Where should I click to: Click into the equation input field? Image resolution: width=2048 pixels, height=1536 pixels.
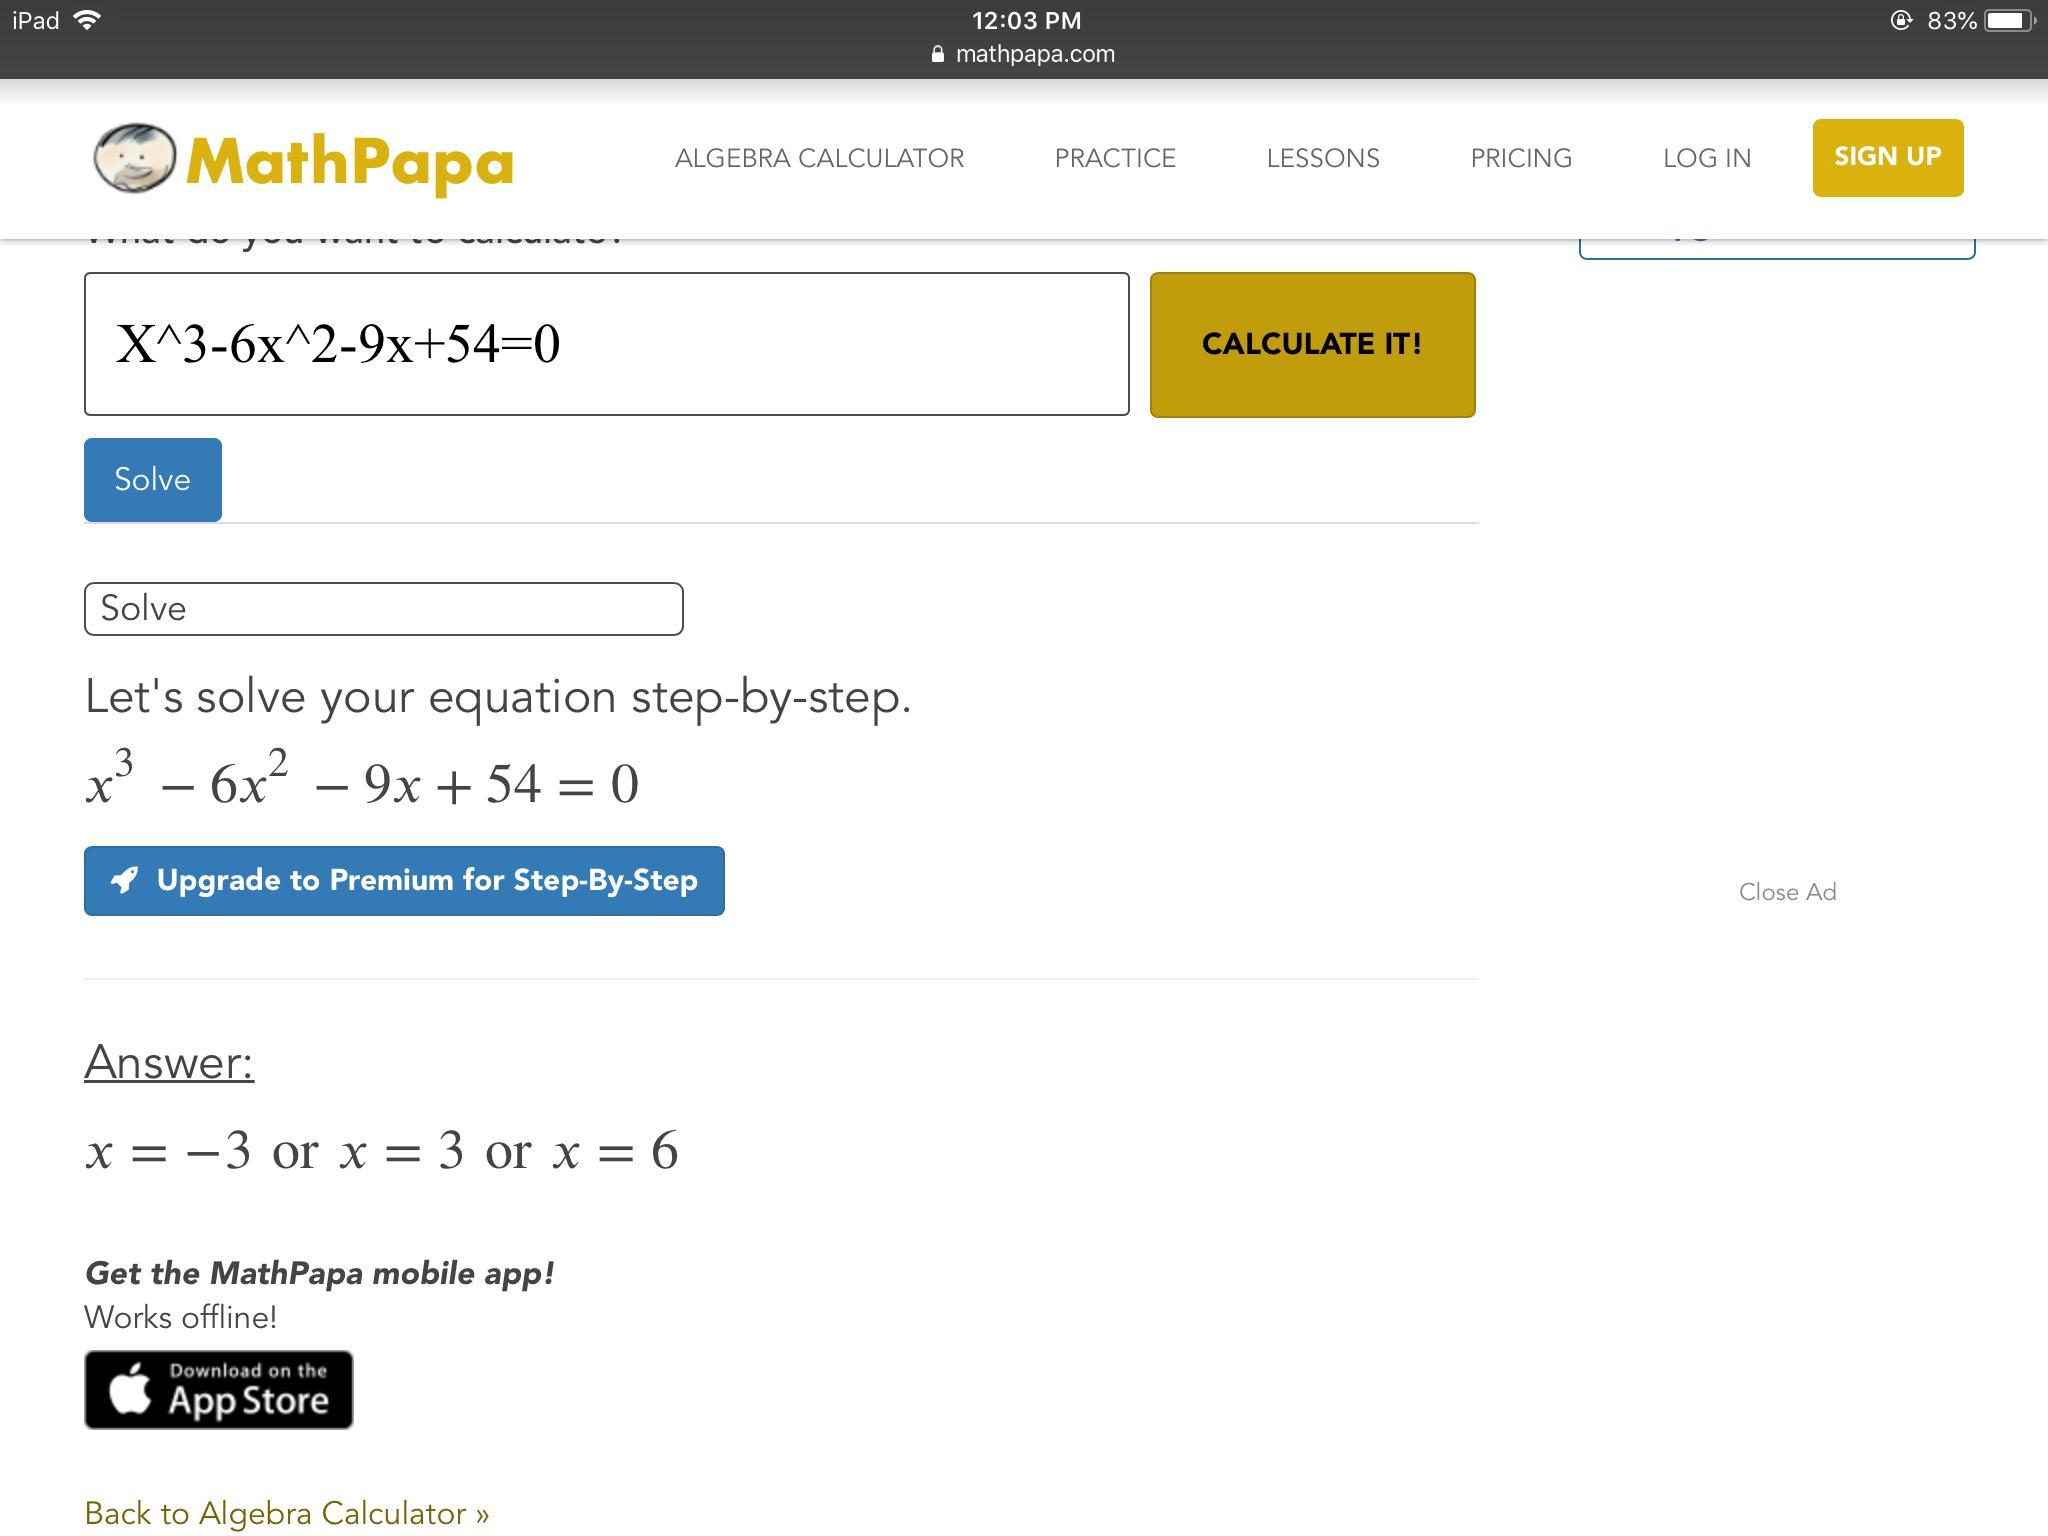[x=606, y=344]
